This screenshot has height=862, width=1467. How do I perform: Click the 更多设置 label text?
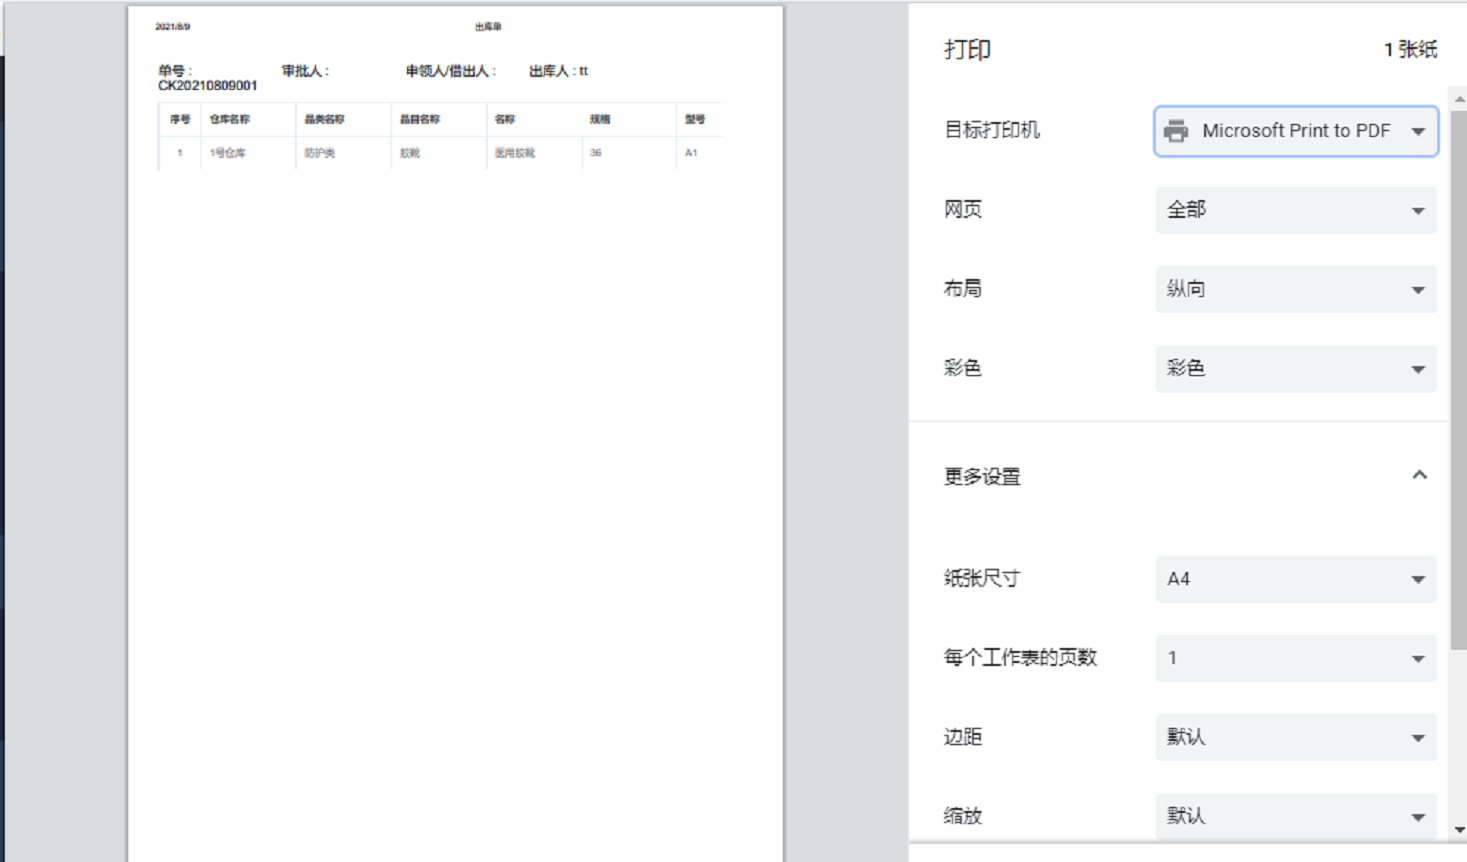point(982,476)
